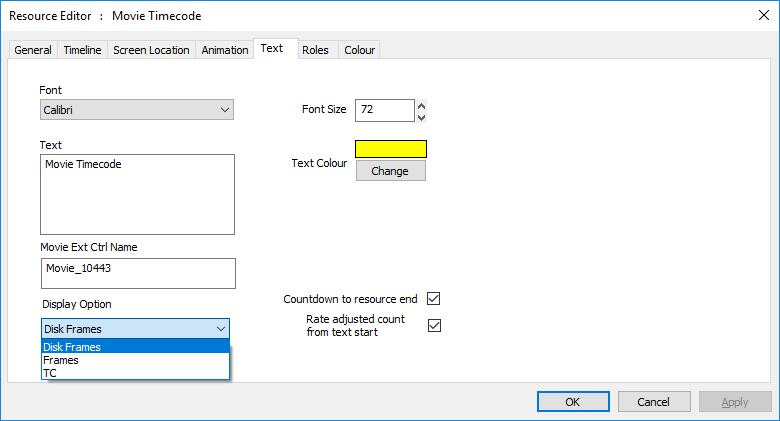The width and height of the screenshot is (780, 421).
Task: Toggle Countdown to resource end checkbox
Action: coord(433,299)
